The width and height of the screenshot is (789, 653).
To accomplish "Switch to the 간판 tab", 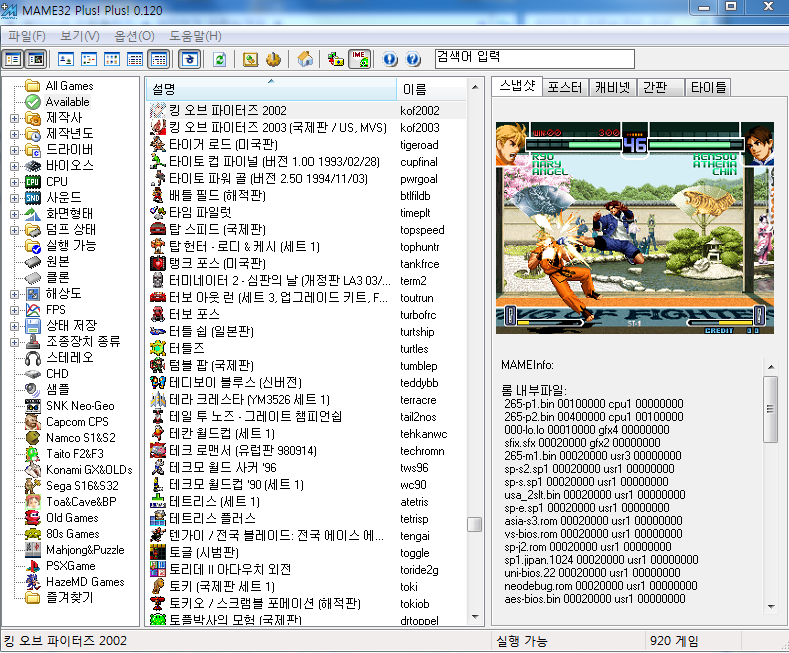I will pos(660,88).
